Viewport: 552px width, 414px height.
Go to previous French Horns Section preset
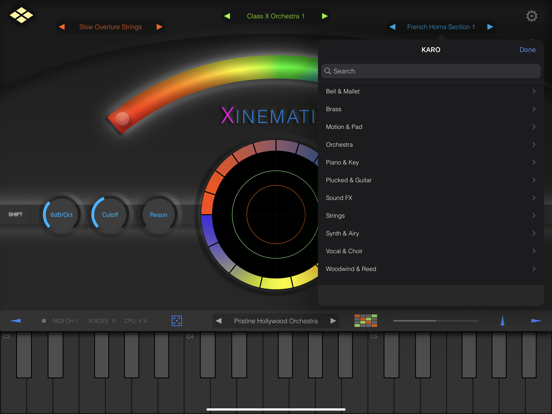point(392,27)
